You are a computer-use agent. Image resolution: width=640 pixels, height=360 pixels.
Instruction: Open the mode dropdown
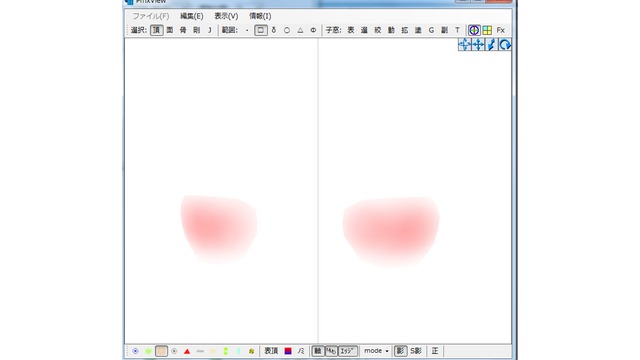point(376,351)
